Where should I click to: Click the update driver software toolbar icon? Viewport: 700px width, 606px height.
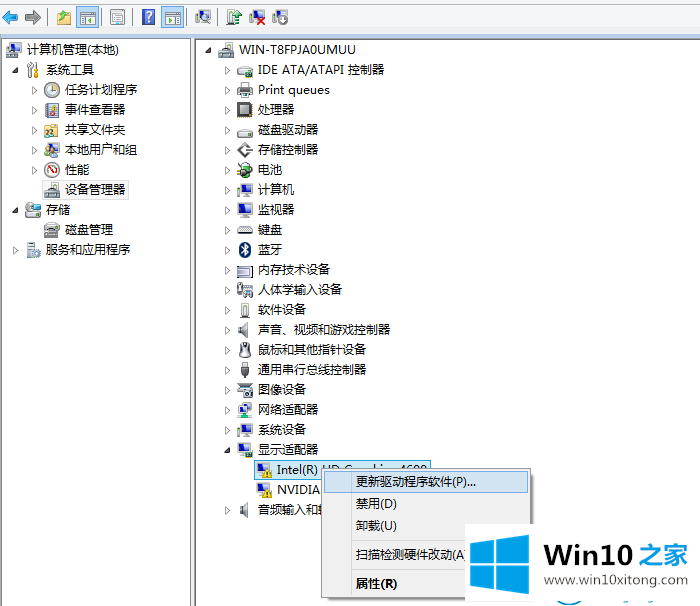(x=233, y=18)
